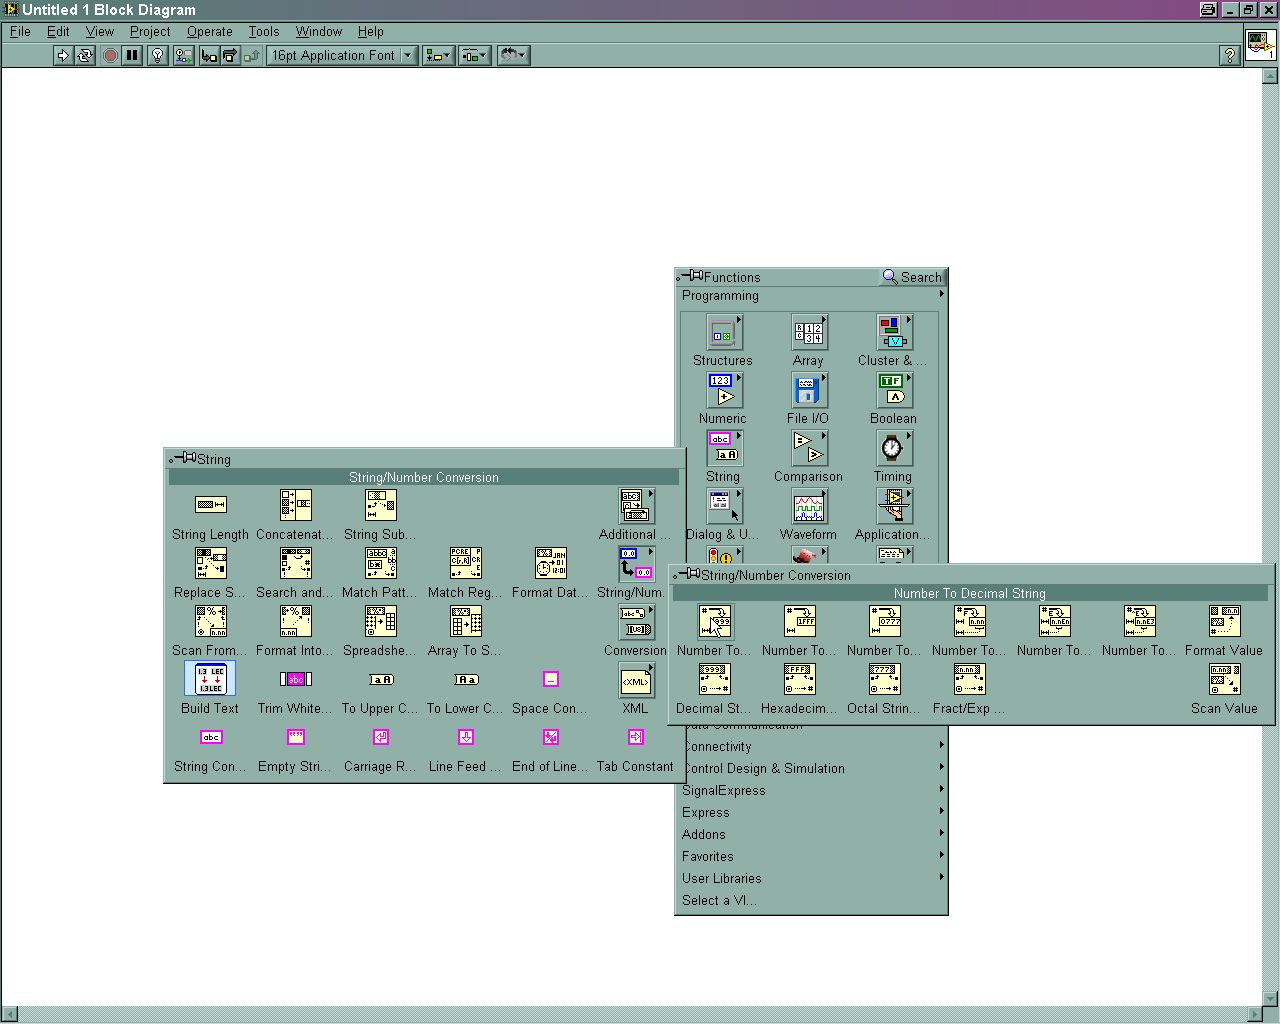The width and height of the screenshot is (1280, 1024).
Task: Pick the Scan Value function
Action: [1224, 680]
